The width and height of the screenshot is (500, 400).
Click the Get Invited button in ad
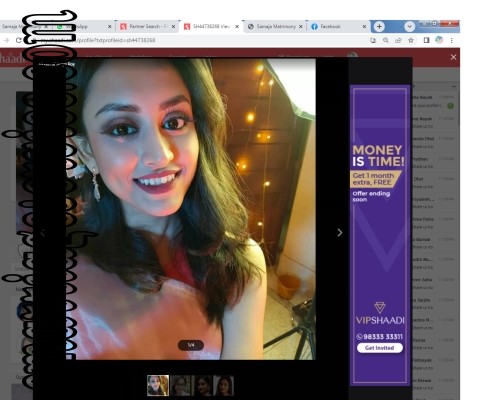(380, 348)
